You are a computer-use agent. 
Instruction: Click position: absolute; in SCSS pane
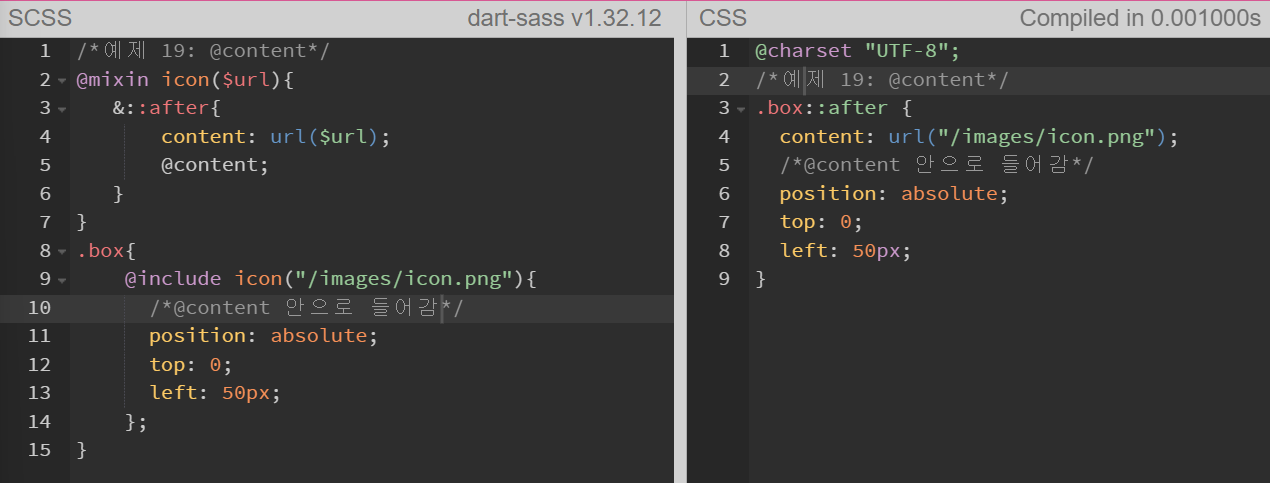(264, 336)
